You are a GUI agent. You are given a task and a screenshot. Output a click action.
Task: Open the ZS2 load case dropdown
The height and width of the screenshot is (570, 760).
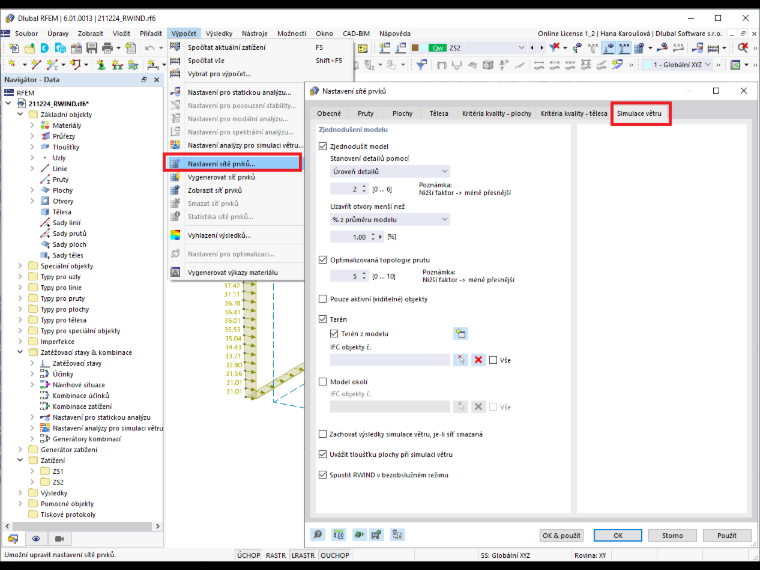(521, 48)
